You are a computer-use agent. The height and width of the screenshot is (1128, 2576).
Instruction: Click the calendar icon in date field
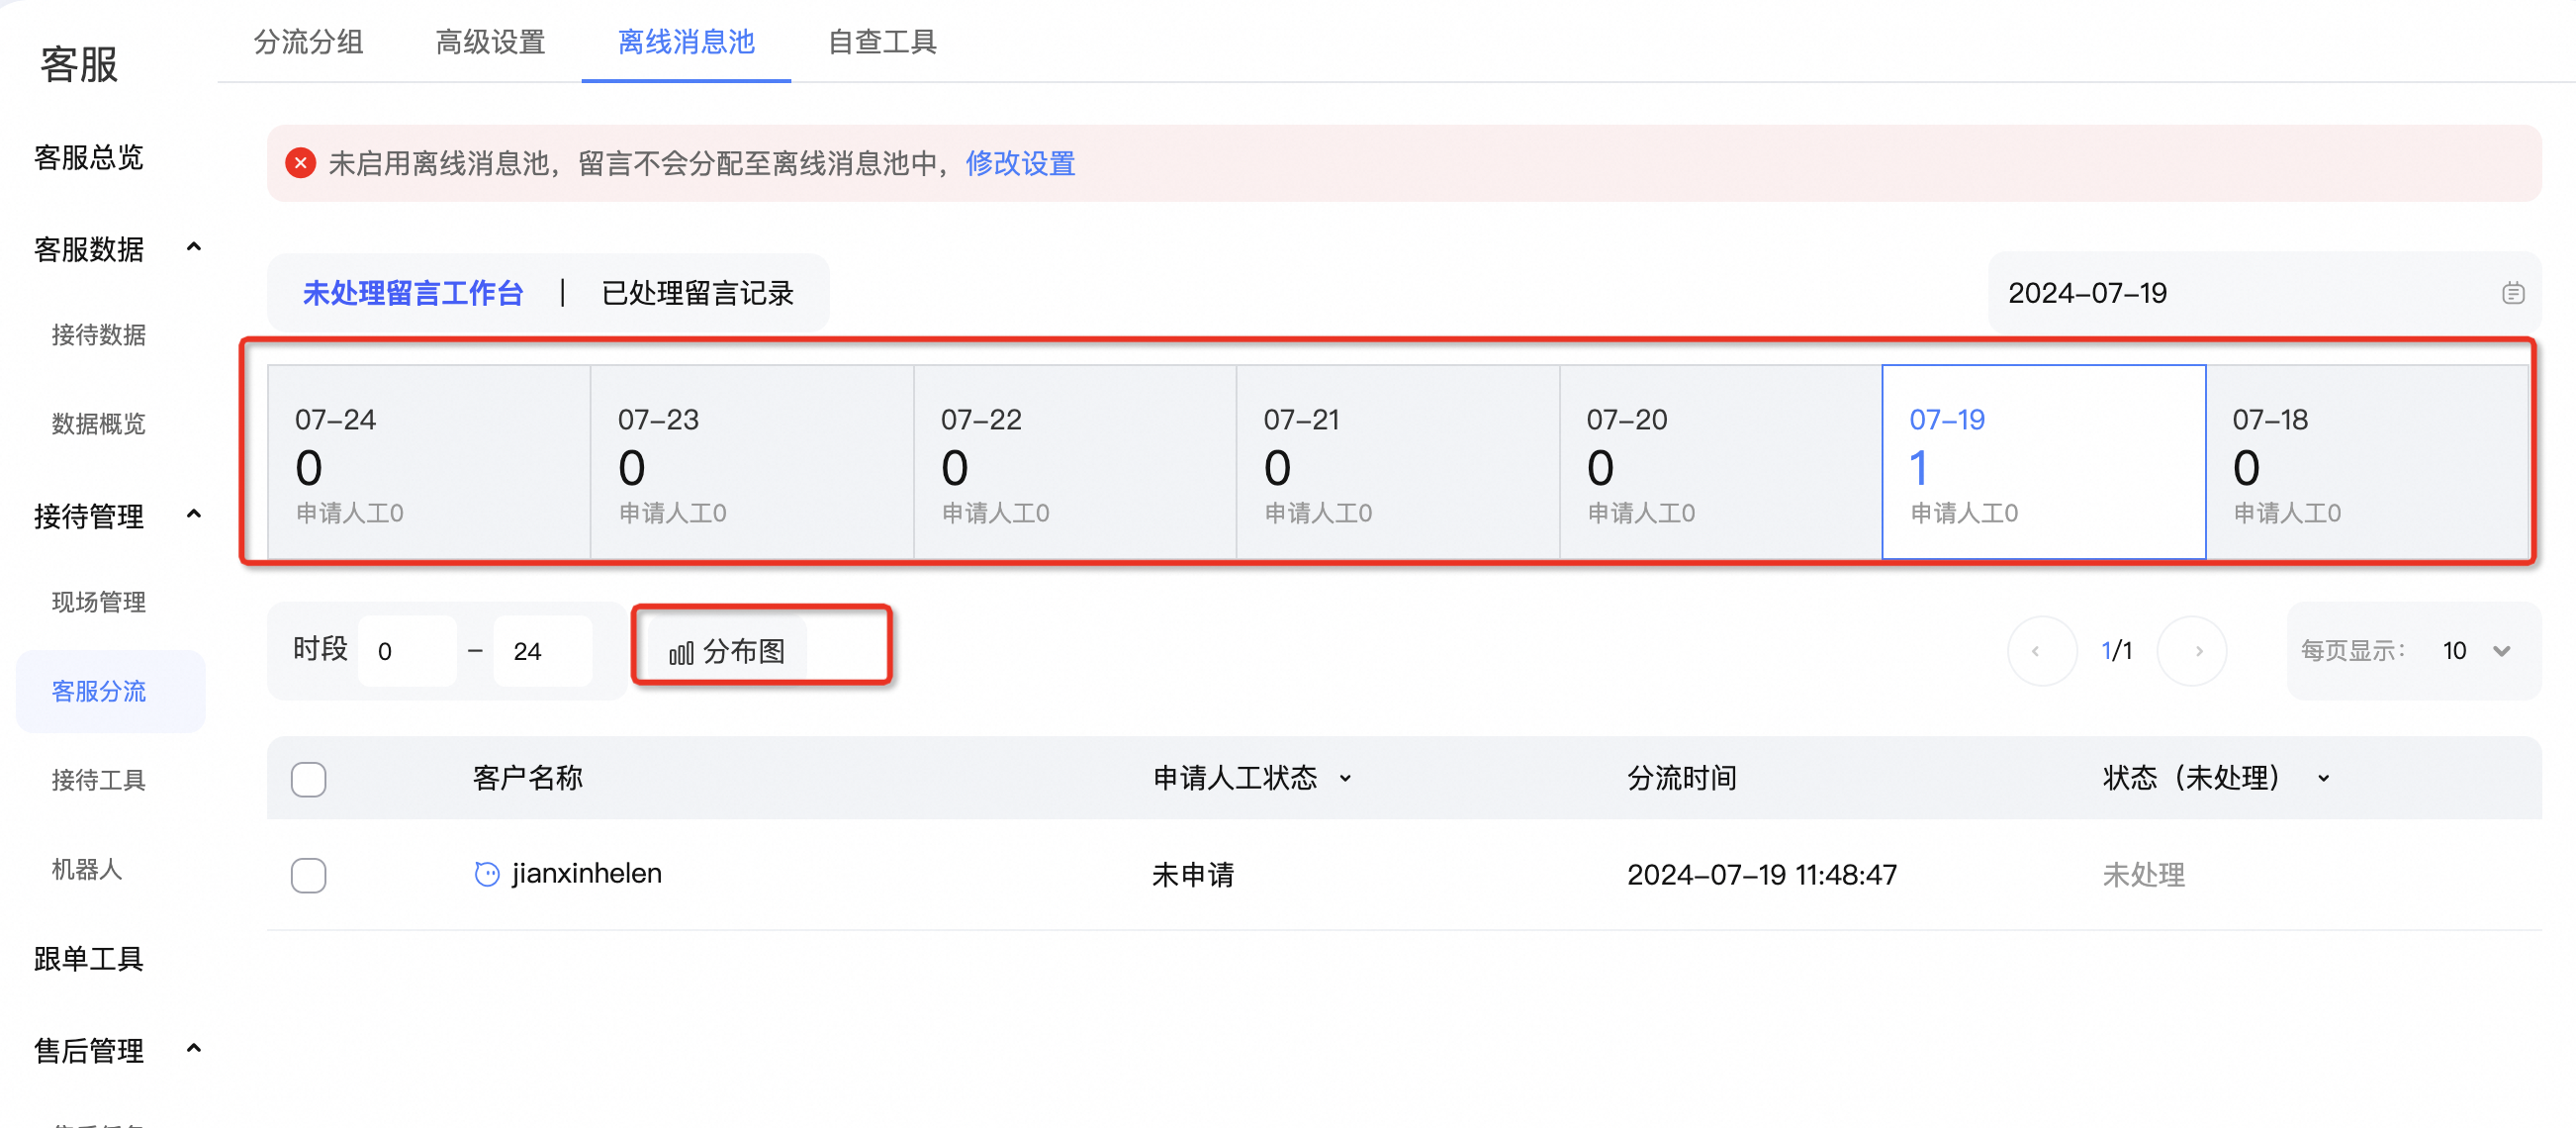click(2513, 293)
